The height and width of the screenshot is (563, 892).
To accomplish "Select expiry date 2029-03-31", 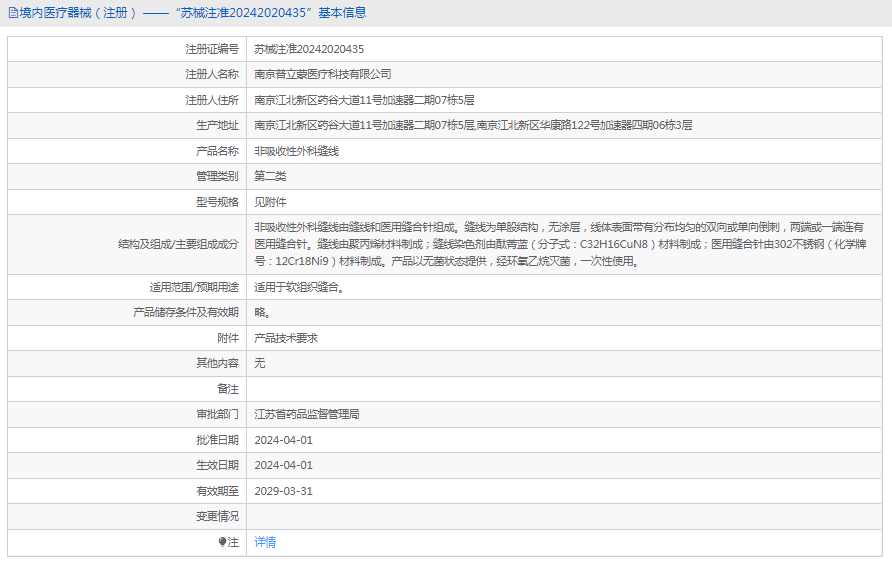I will 283,491.
